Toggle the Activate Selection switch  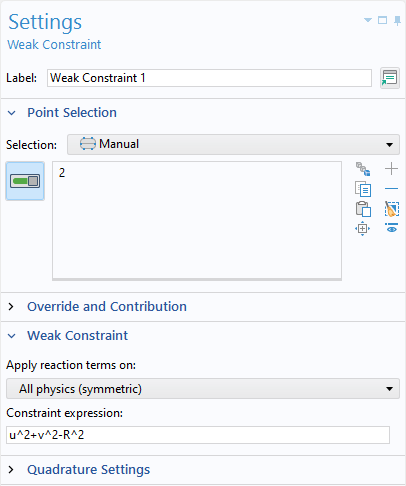pyautogui.click(x=25, y=181)
